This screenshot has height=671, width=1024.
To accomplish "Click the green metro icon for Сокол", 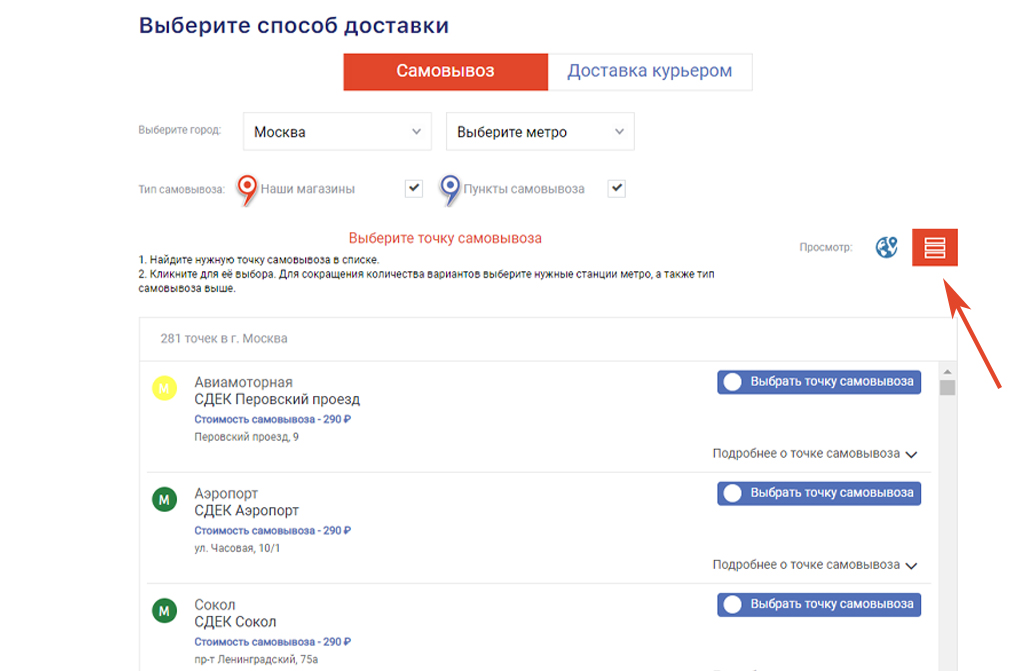I will click(x=165, y=611).
